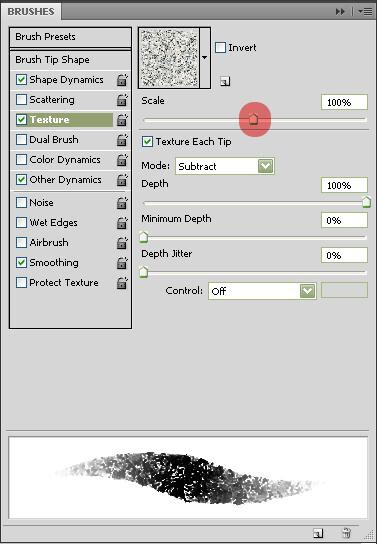Click the lock icon beside Scattering

122,100
